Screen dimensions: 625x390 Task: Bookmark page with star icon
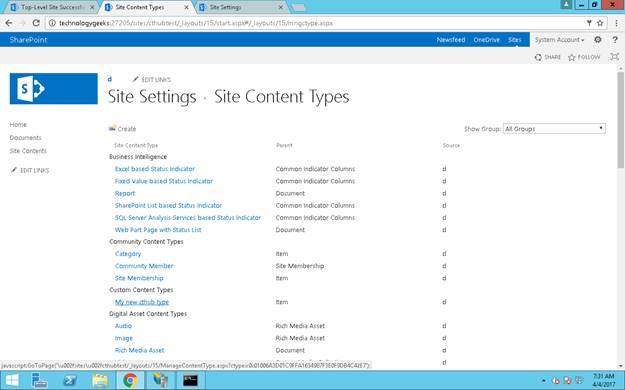[599, 23]
